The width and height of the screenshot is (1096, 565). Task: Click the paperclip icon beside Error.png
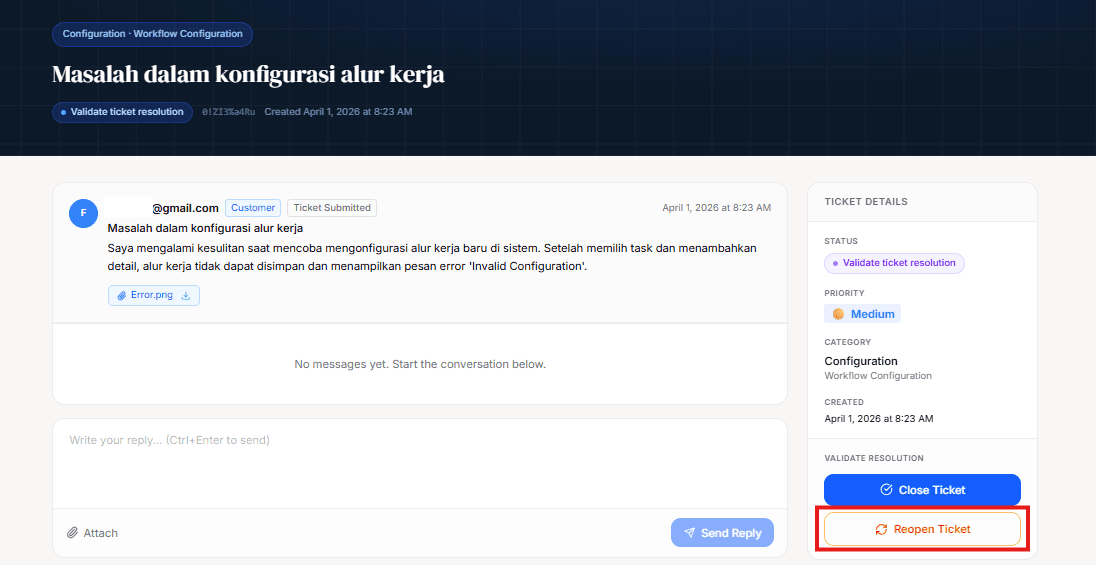[121, 296]
